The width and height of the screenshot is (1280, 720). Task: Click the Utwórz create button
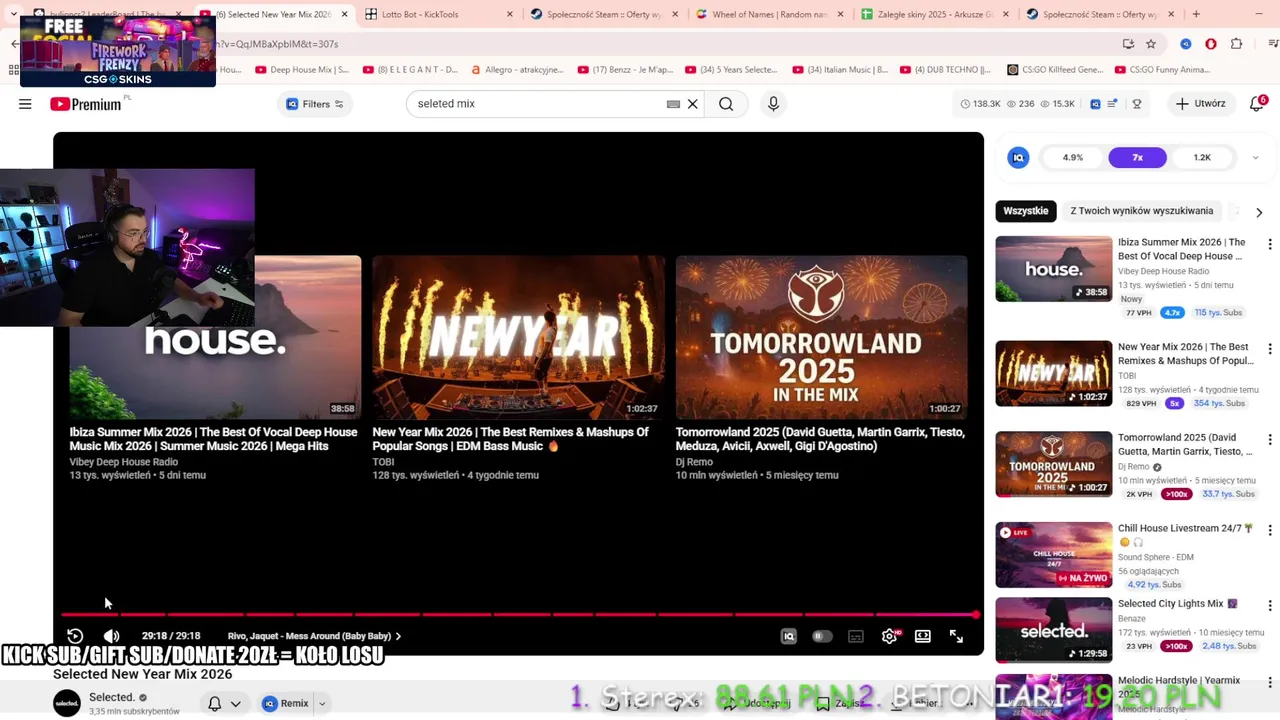tap(1200, 104)
